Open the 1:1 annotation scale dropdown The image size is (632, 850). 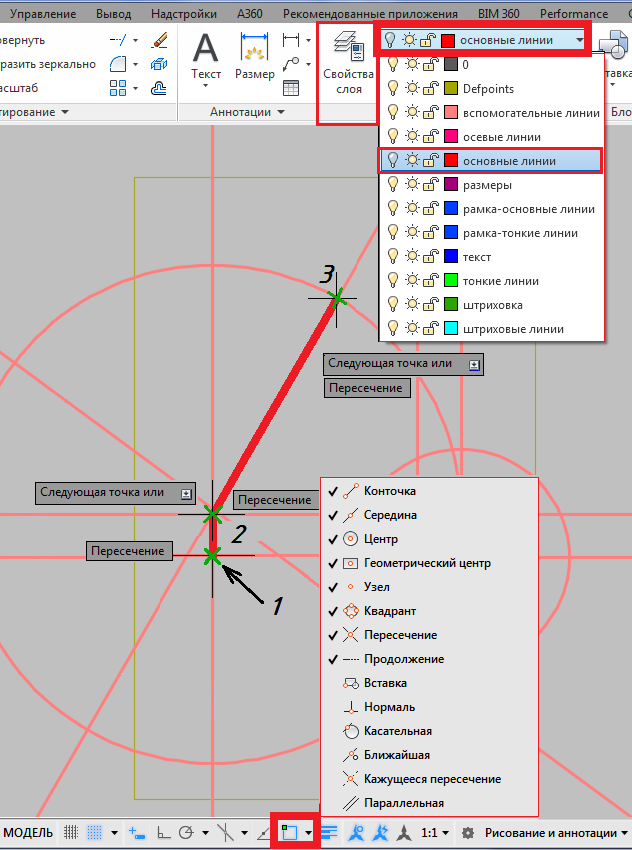click(x=435, y=832)
